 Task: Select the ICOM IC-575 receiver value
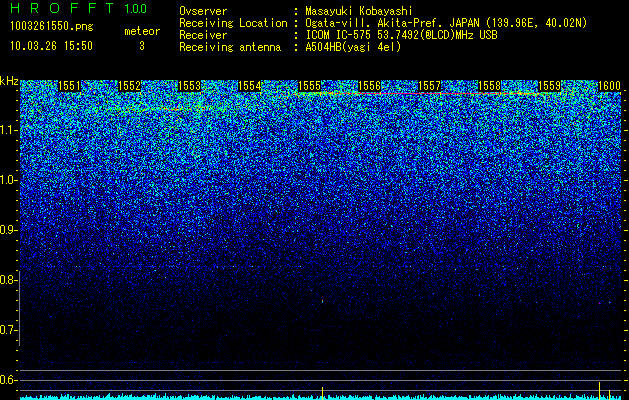(401, 35)
